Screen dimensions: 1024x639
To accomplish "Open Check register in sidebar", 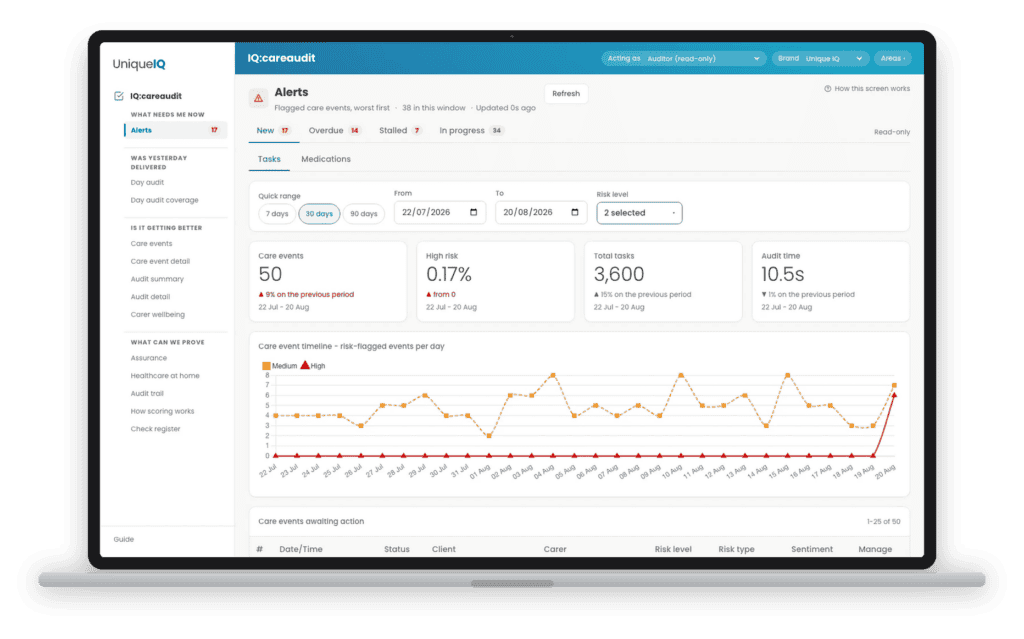I will (155, 429).
